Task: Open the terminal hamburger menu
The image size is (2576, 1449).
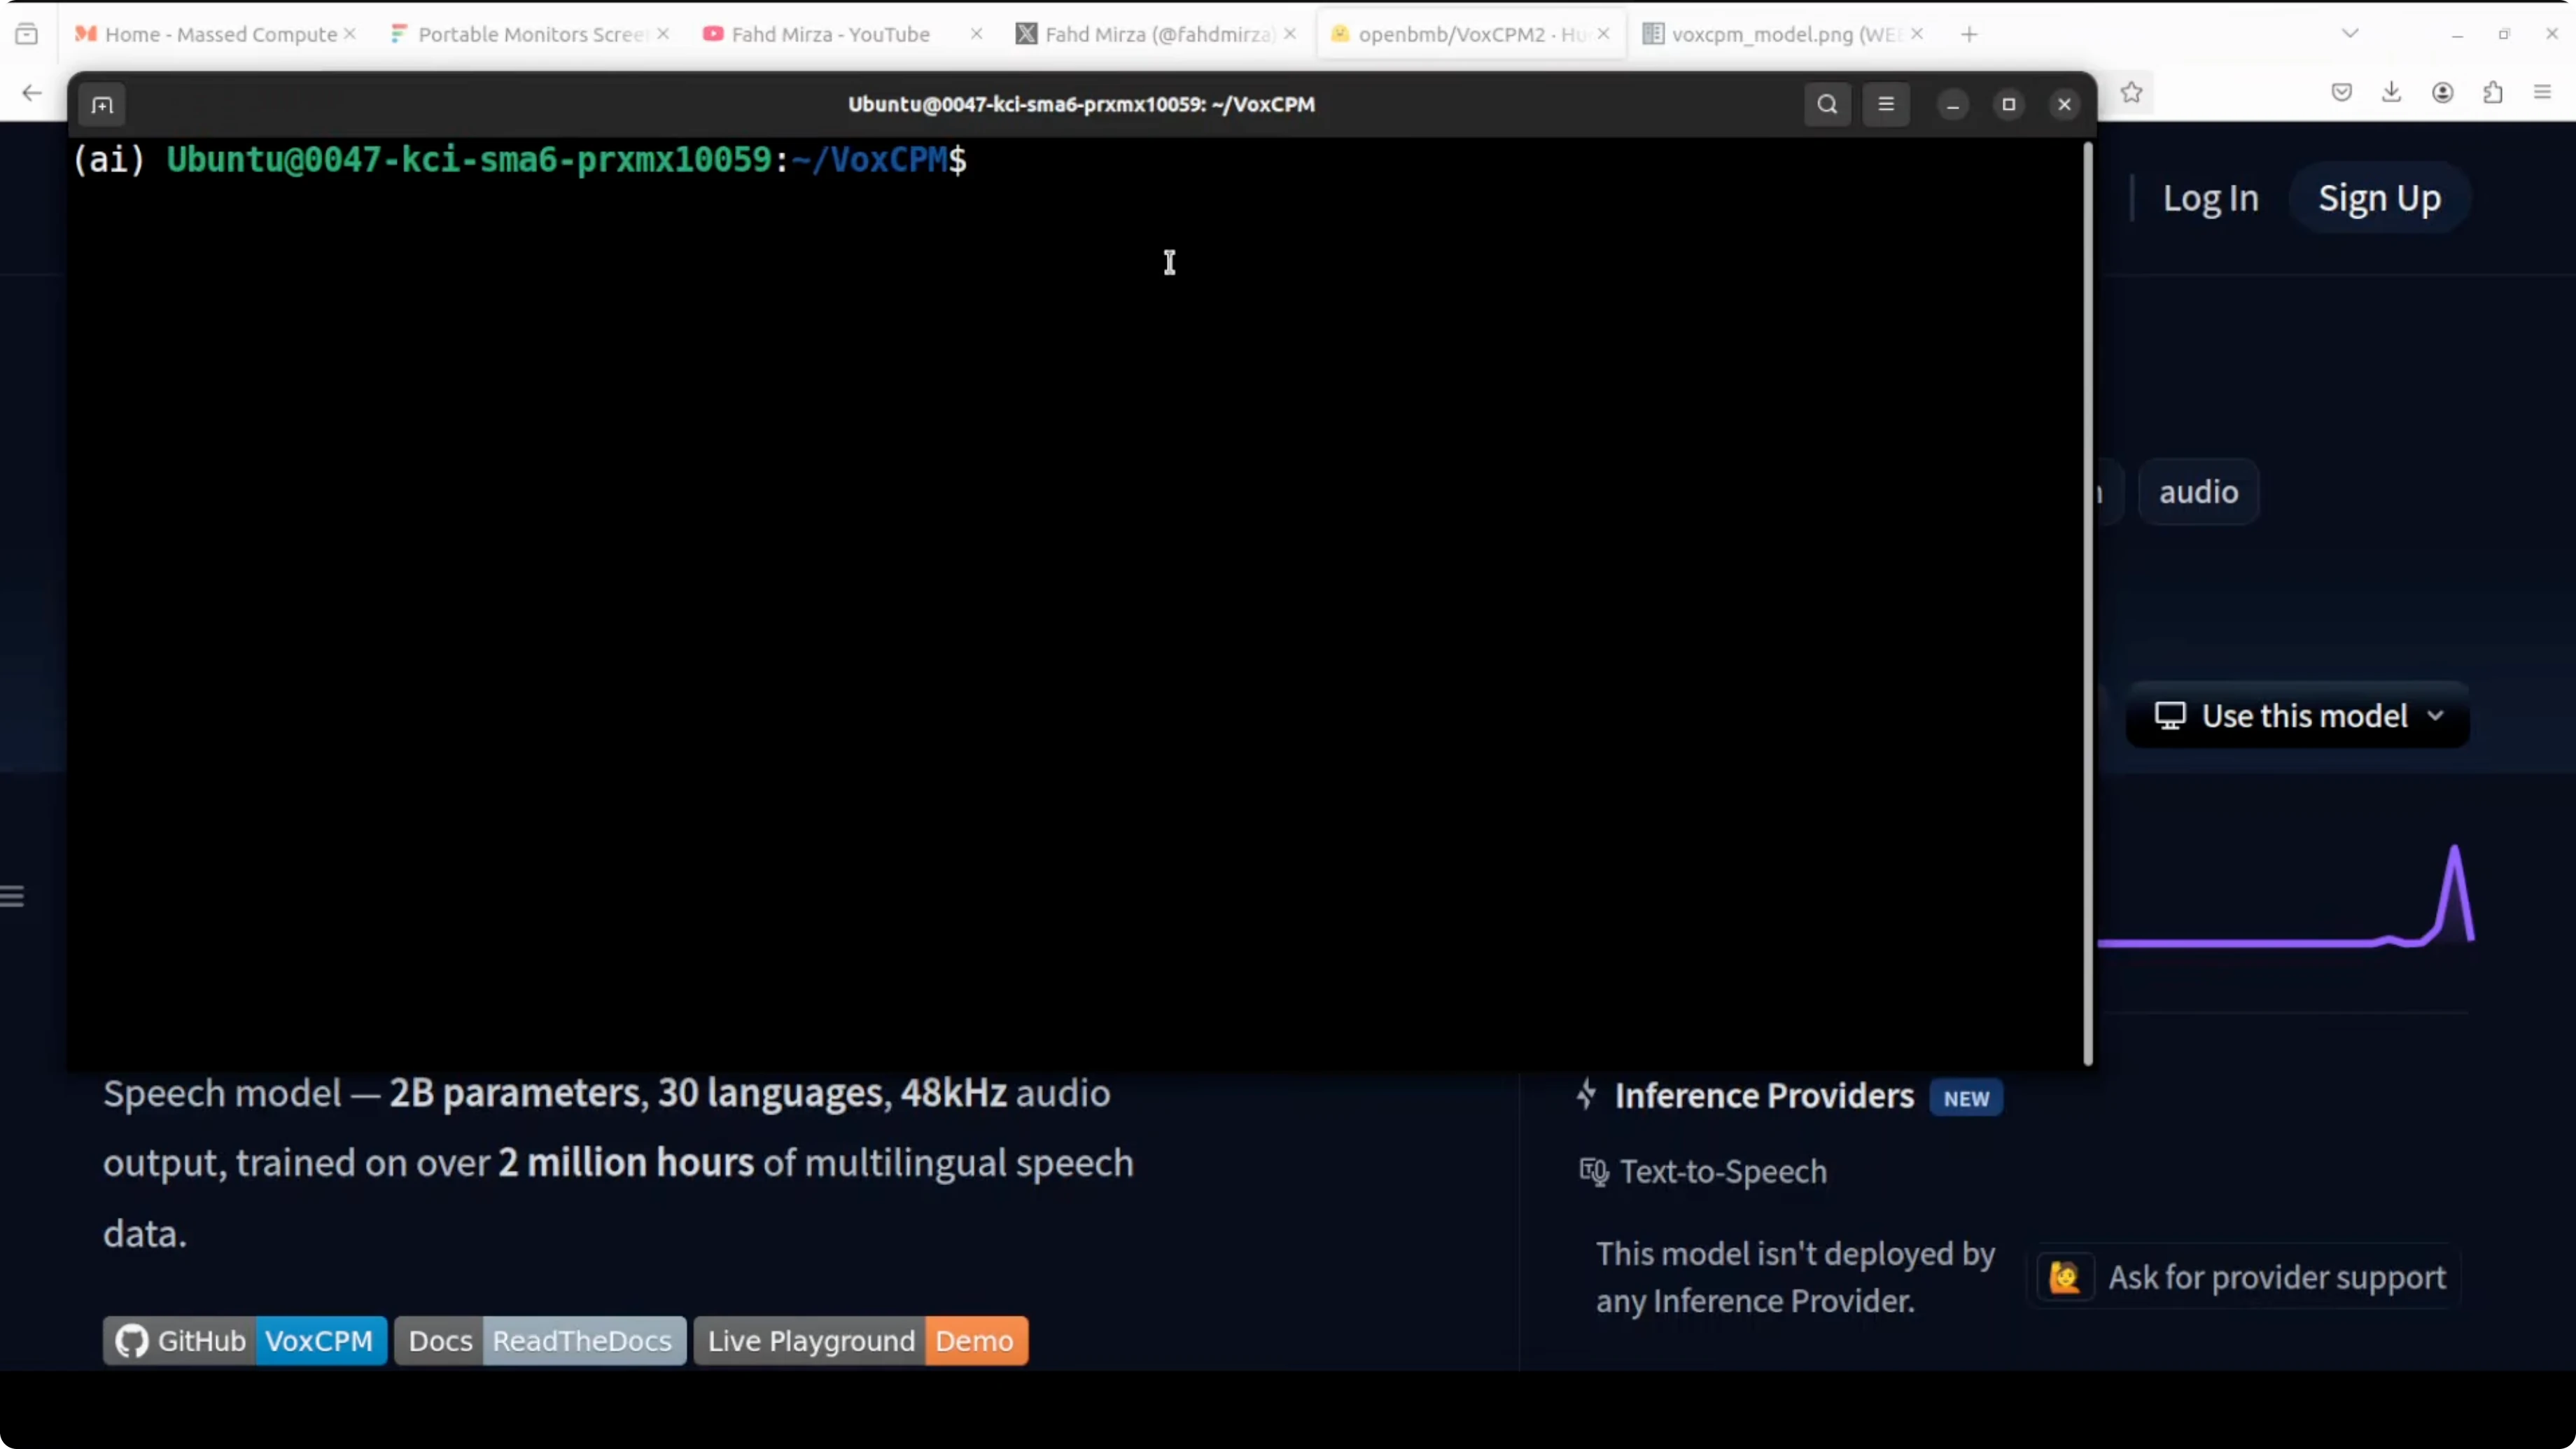Action: pyautogui.click(x=1886, y=105)
